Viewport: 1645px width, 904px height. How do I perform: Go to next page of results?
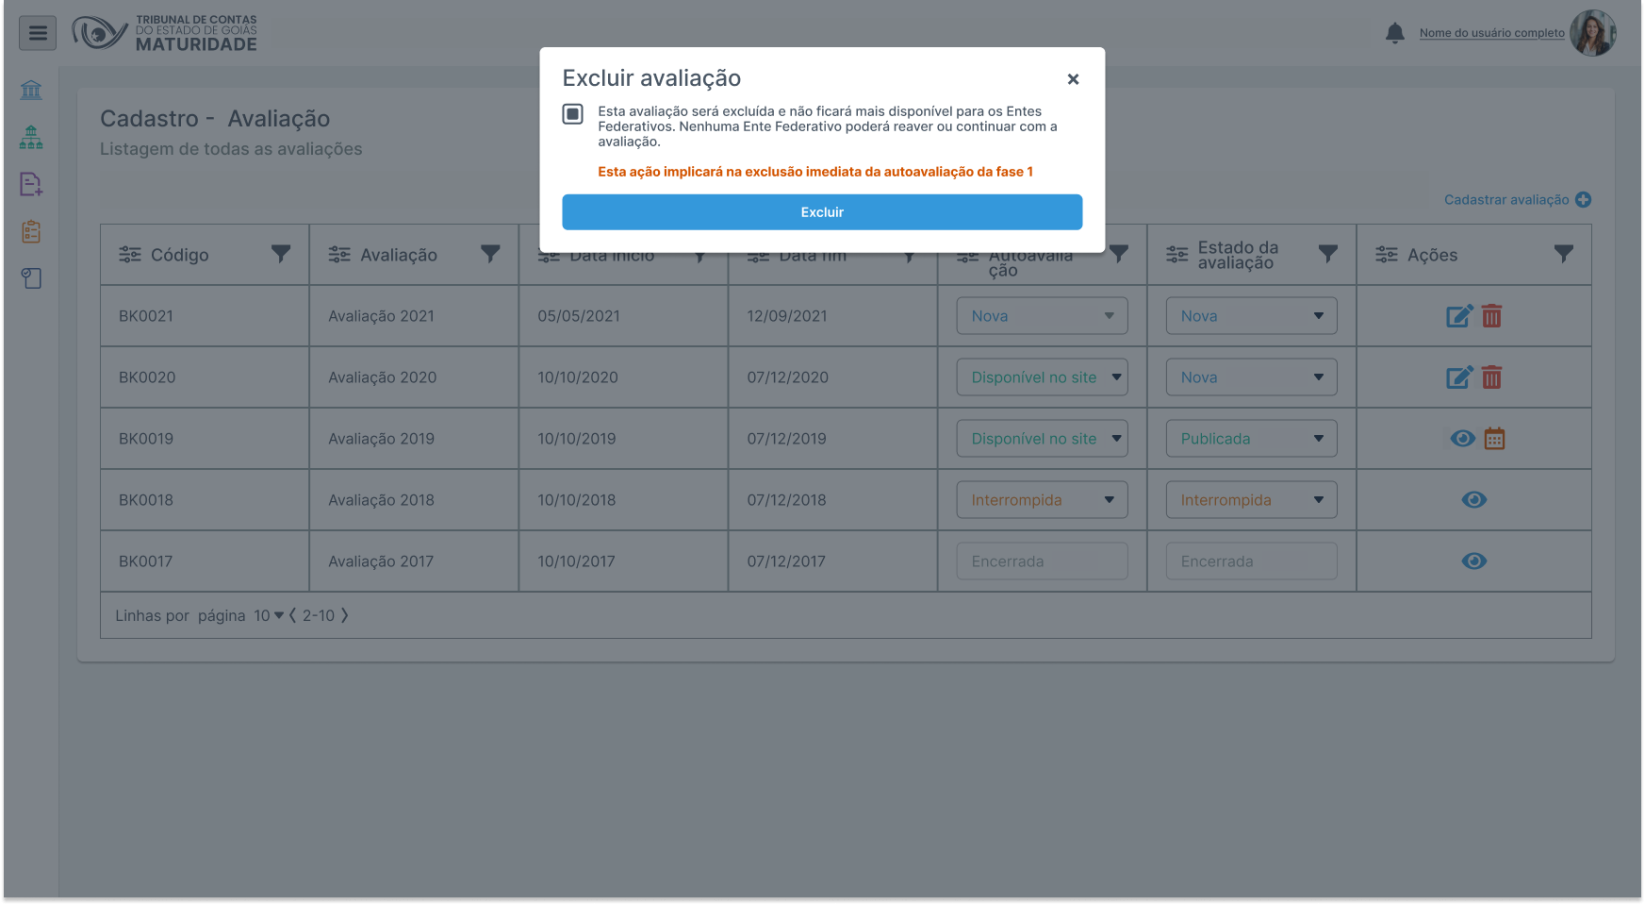pyautogui.click(x=345, y=616)
